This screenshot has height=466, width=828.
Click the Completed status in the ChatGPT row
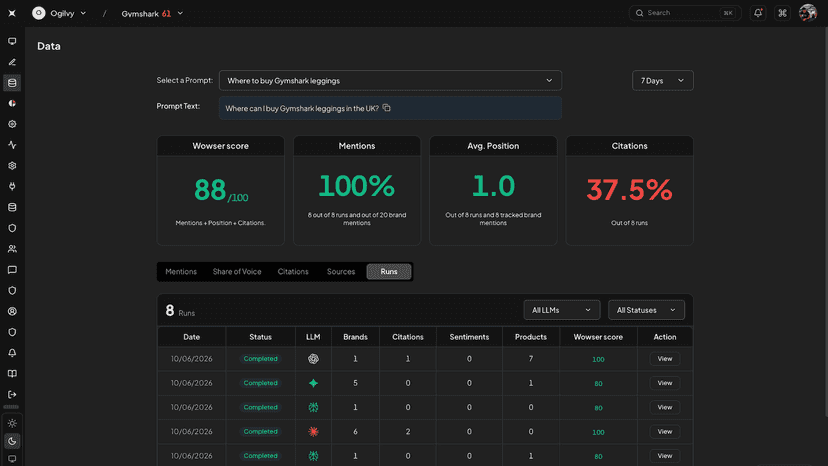[260, 359]
